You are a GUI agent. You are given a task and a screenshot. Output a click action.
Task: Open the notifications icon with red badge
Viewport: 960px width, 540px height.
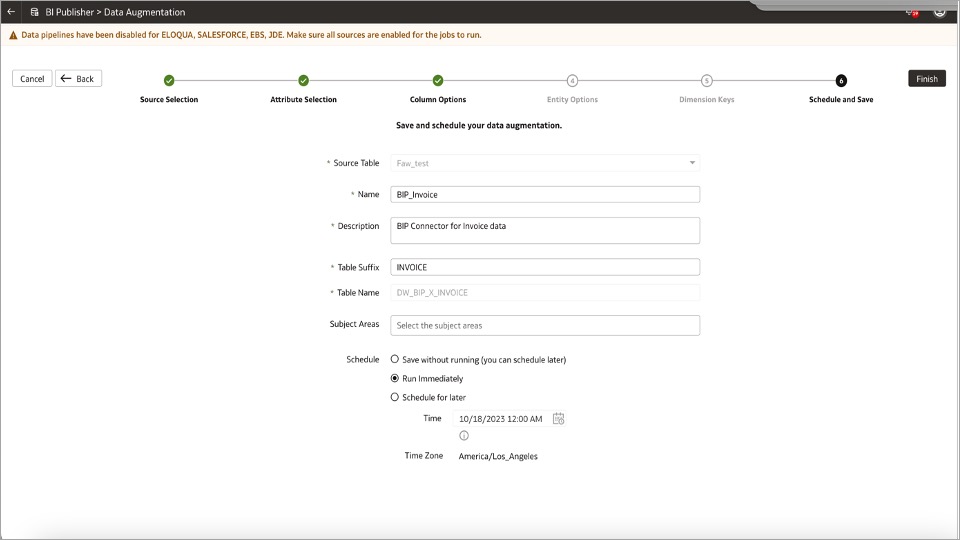pos(912,12)
